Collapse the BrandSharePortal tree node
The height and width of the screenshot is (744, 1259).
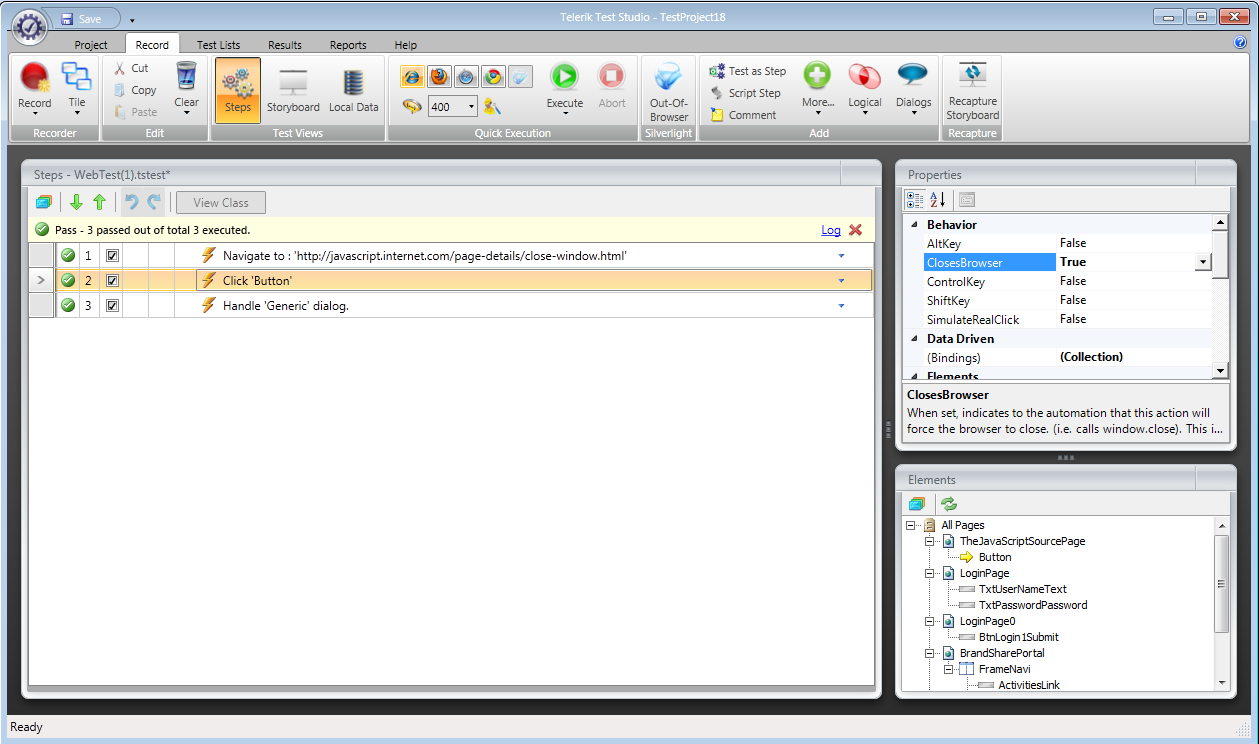point(929,653)
